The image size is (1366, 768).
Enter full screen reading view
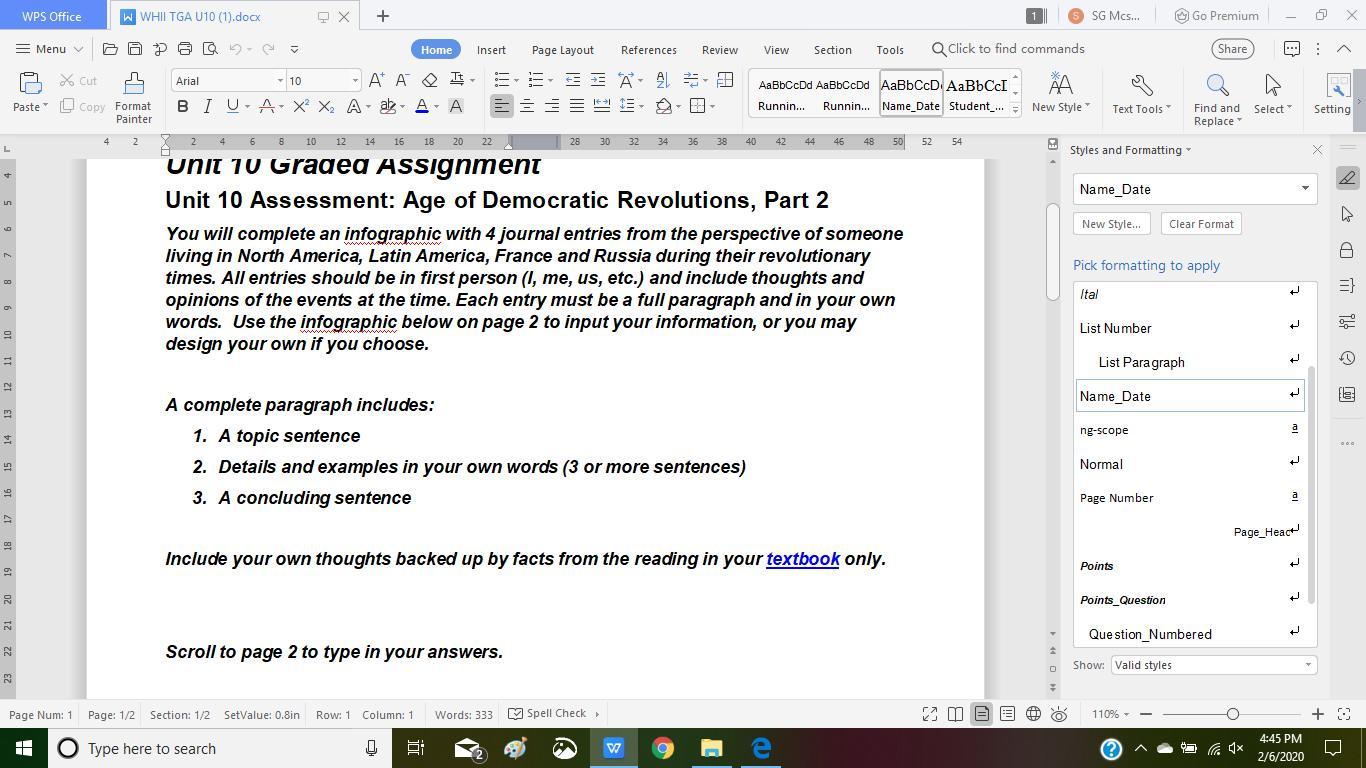(x=930, y=714)
